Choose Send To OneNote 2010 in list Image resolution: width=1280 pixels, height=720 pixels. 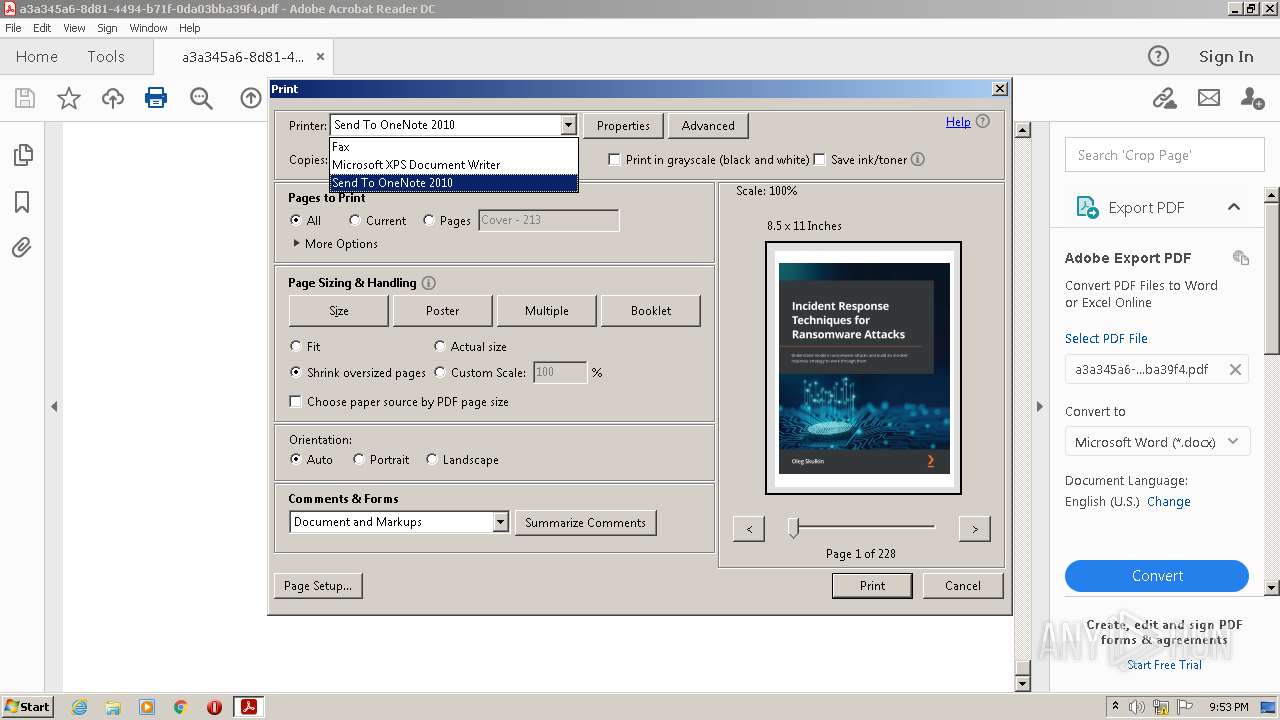point(454,183)
